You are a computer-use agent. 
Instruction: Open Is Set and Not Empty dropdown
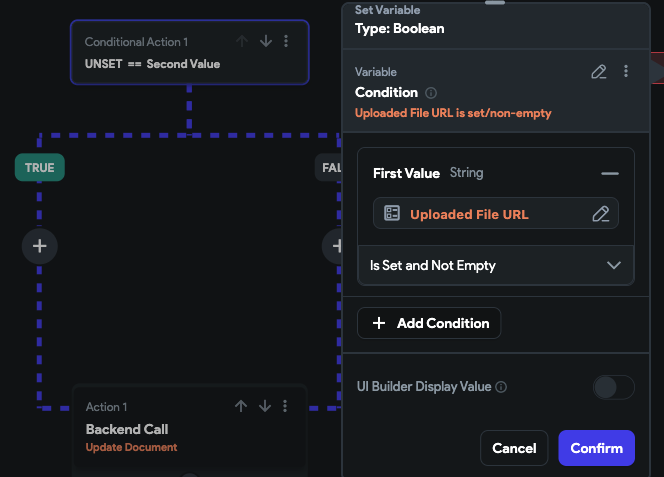click(496, 265)
